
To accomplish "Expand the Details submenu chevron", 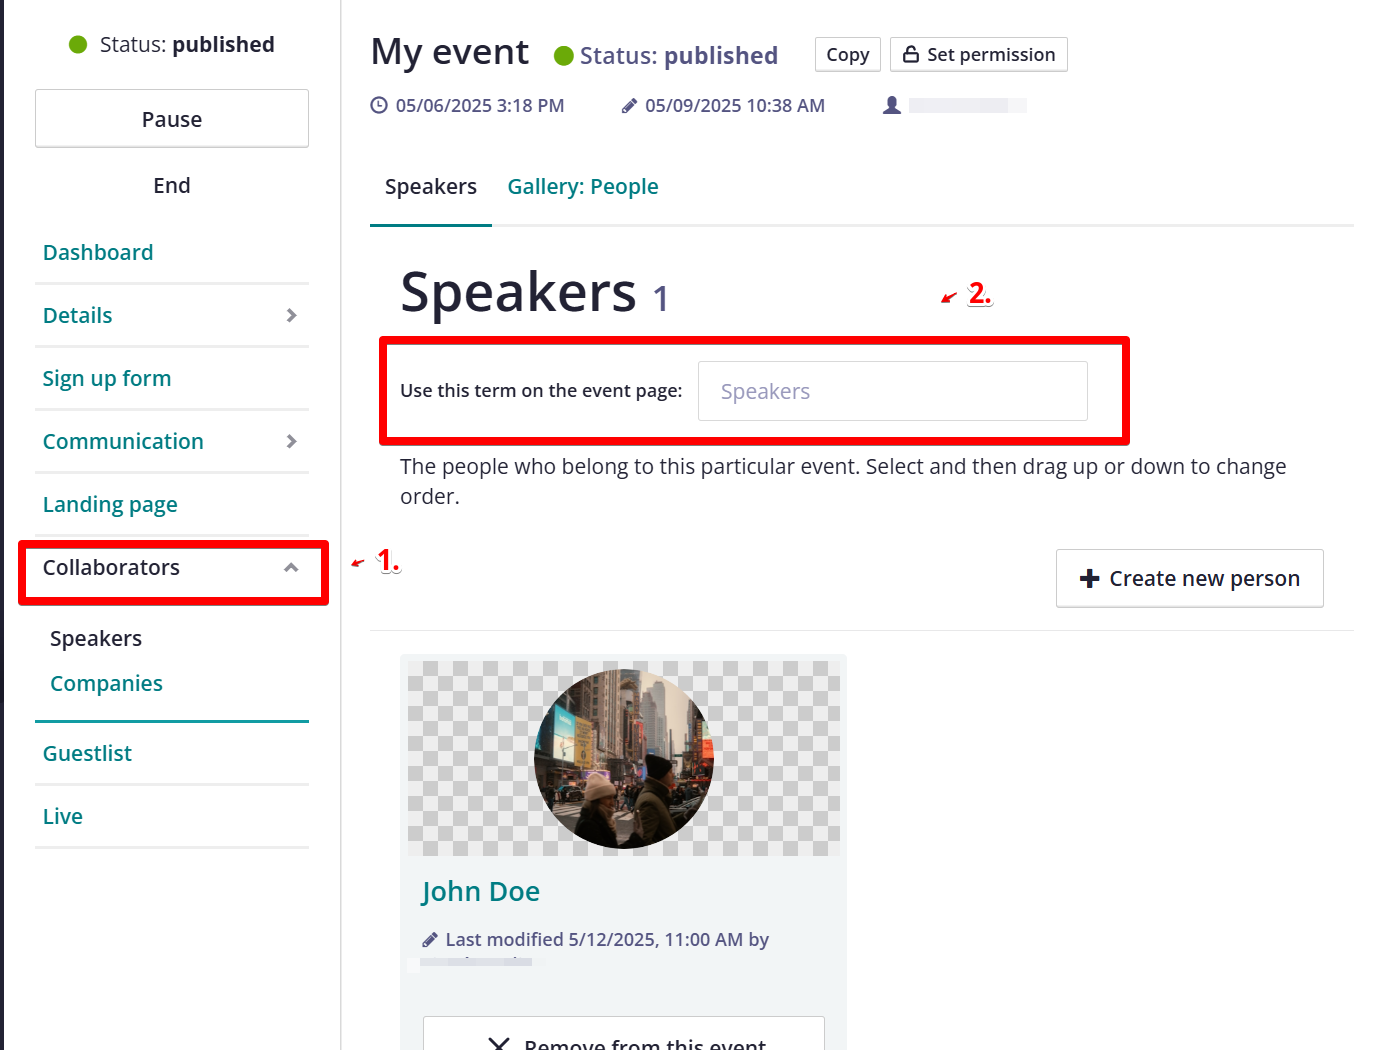I will [291, 315].
